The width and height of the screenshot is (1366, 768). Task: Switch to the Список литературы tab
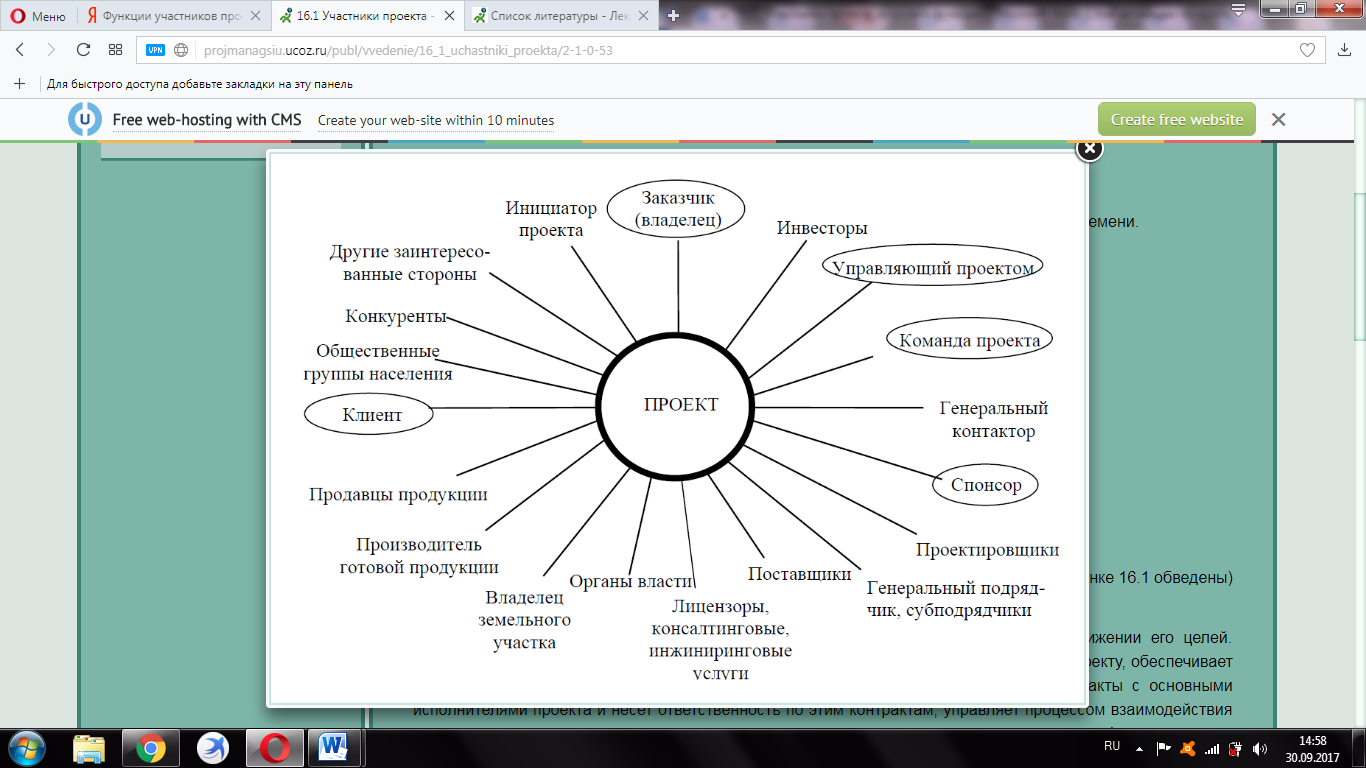[561, 16]
